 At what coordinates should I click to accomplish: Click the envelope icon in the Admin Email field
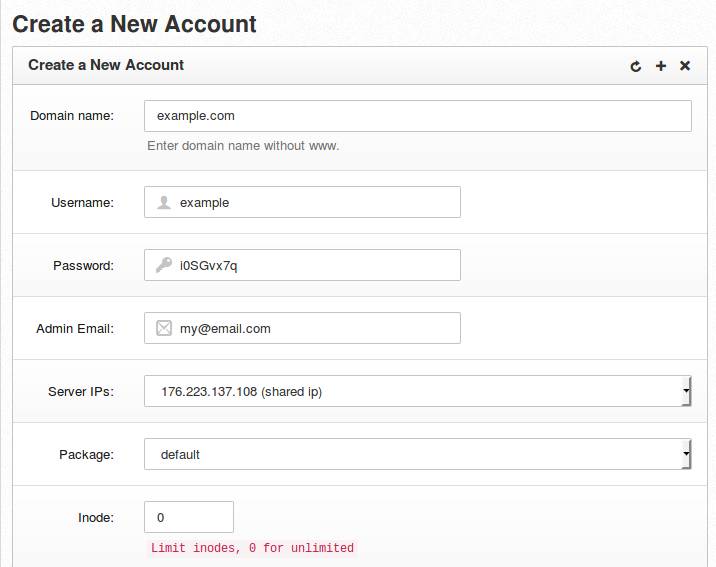click(164, 328)
